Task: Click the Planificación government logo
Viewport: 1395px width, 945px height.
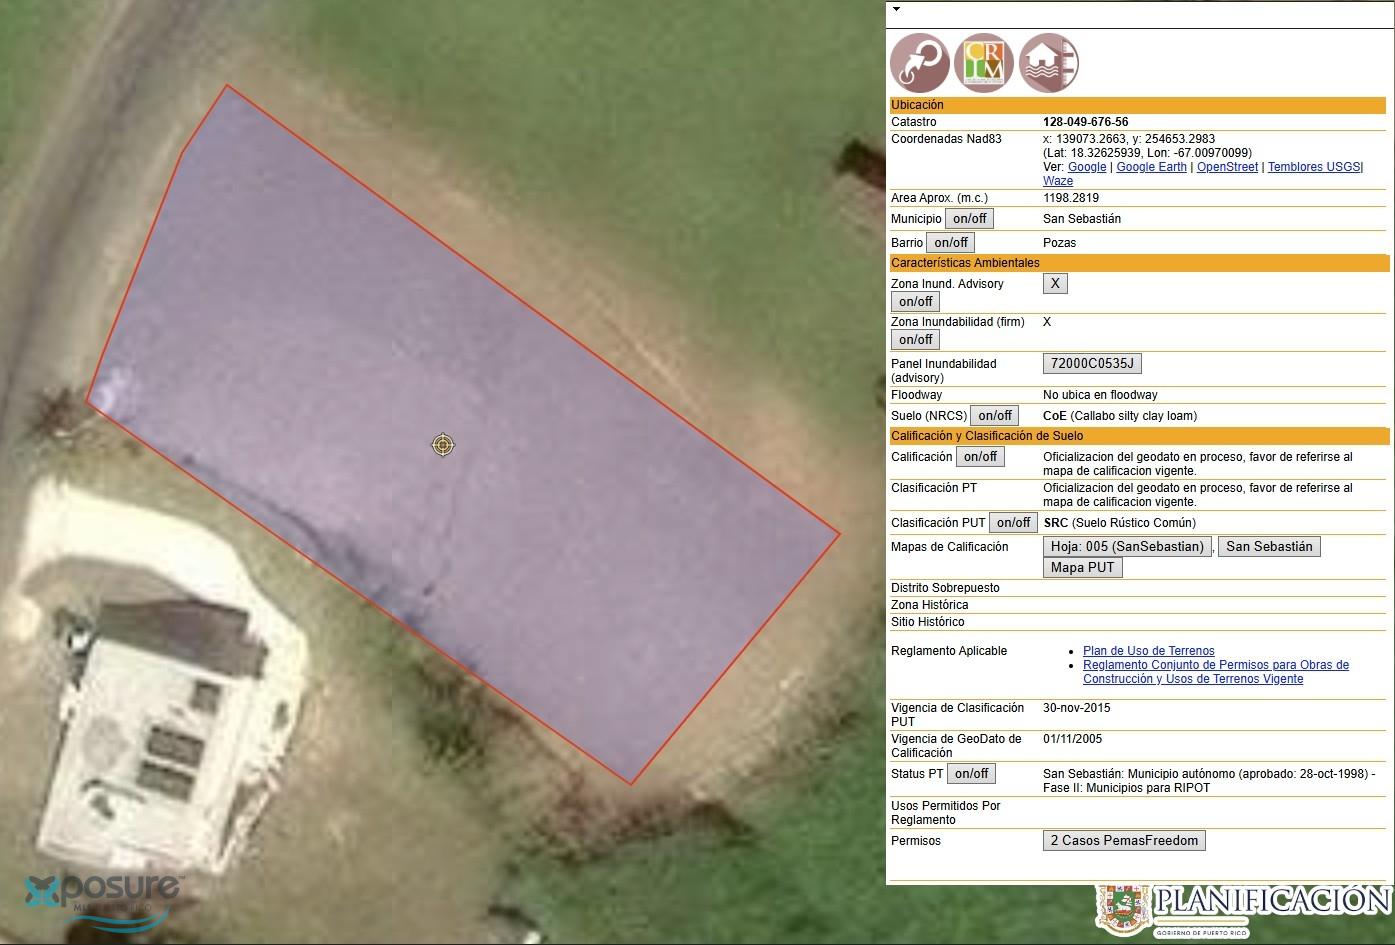Action: pyautogui.click(x=1244, y=908)
